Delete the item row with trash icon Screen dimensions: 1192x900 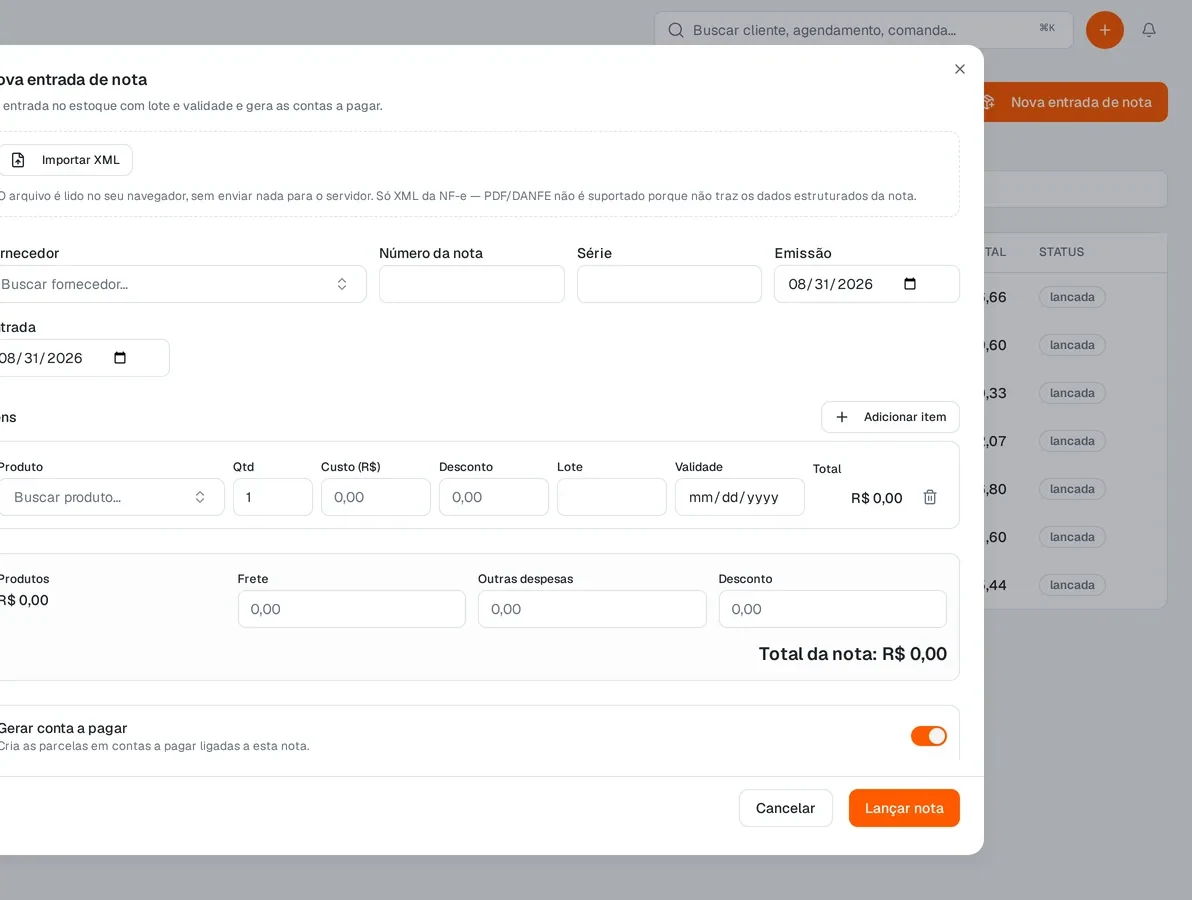pyautogui.click(x=930, y=497)
